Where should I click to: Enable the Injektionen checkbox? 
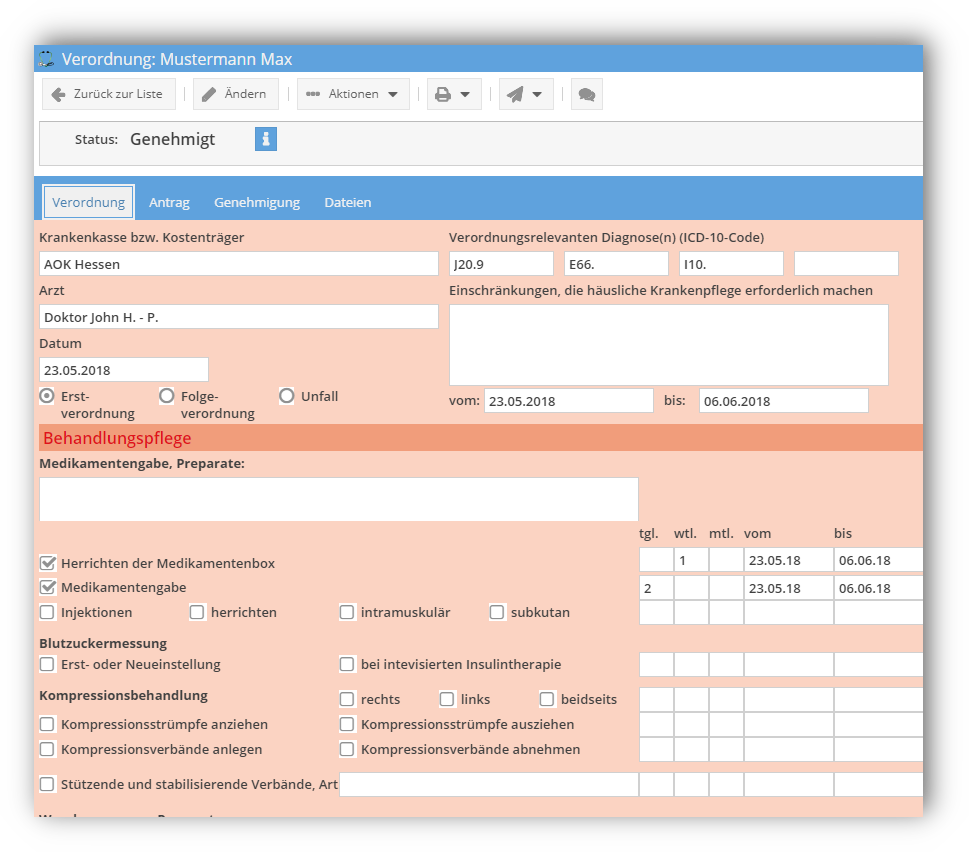tap(47, 612)
